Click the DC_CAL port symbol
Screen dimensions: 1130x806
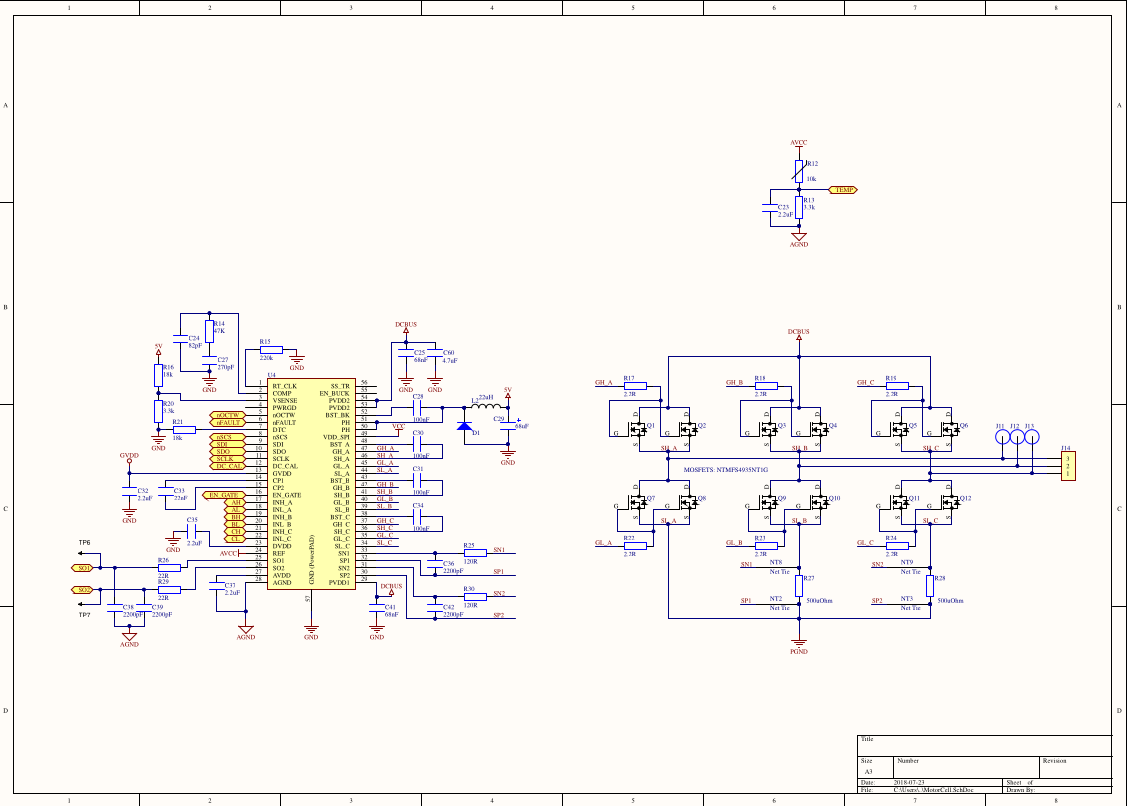coord(228,466)
